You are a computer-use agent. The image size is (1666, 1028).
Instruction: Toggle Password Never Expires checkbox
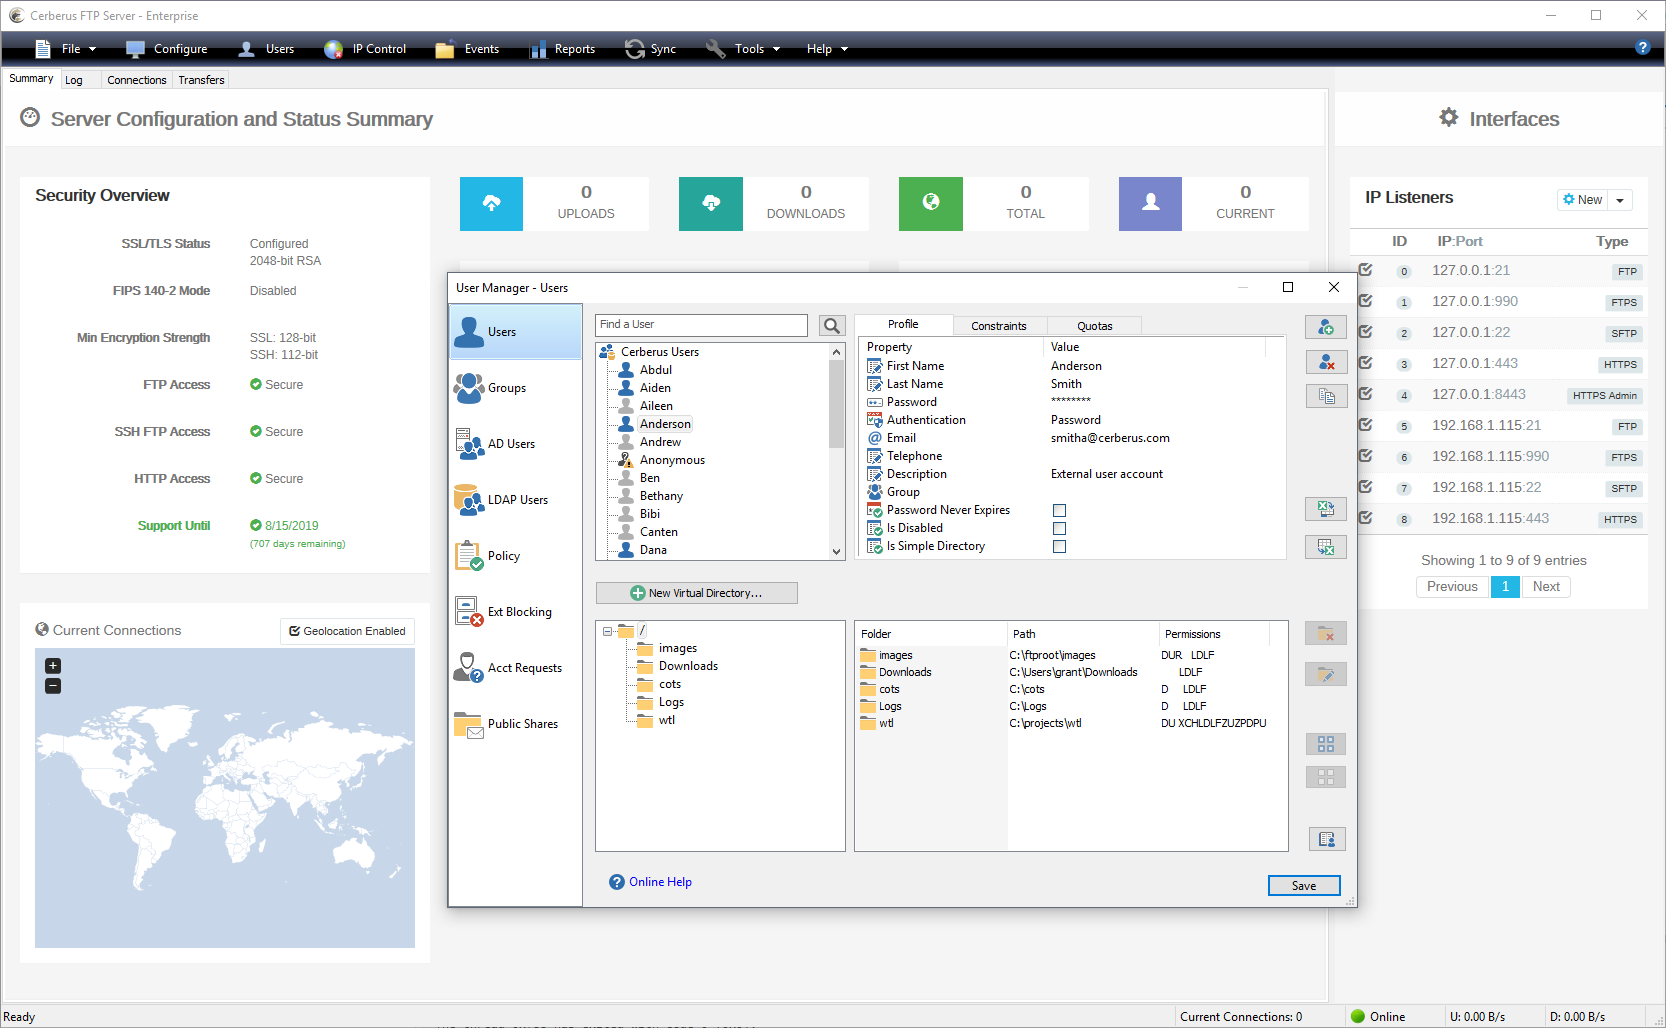[1060, 511]
